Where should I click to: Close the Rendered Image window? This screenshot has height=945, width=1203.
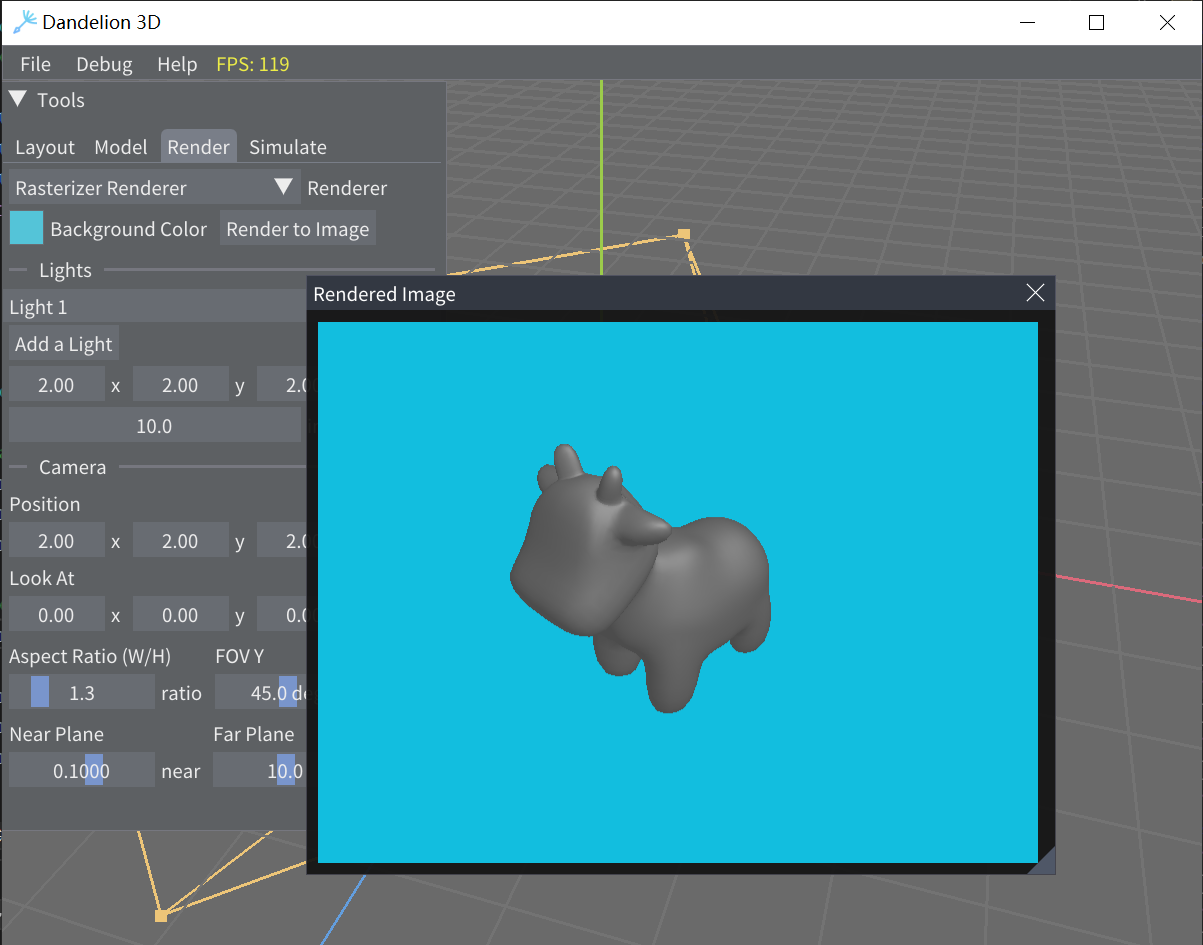pyautogui.click(x=1035, y=293)
